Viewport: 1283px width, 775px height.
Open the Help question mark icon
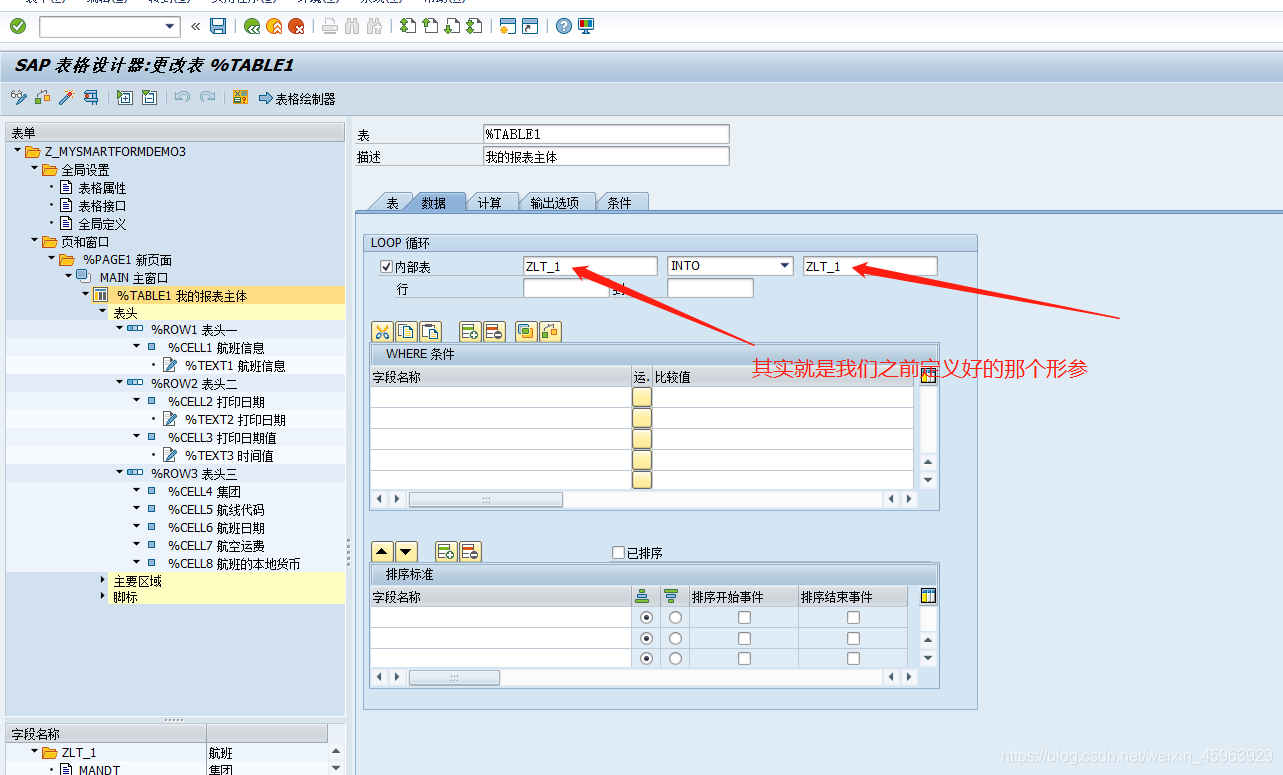point(564,27)
